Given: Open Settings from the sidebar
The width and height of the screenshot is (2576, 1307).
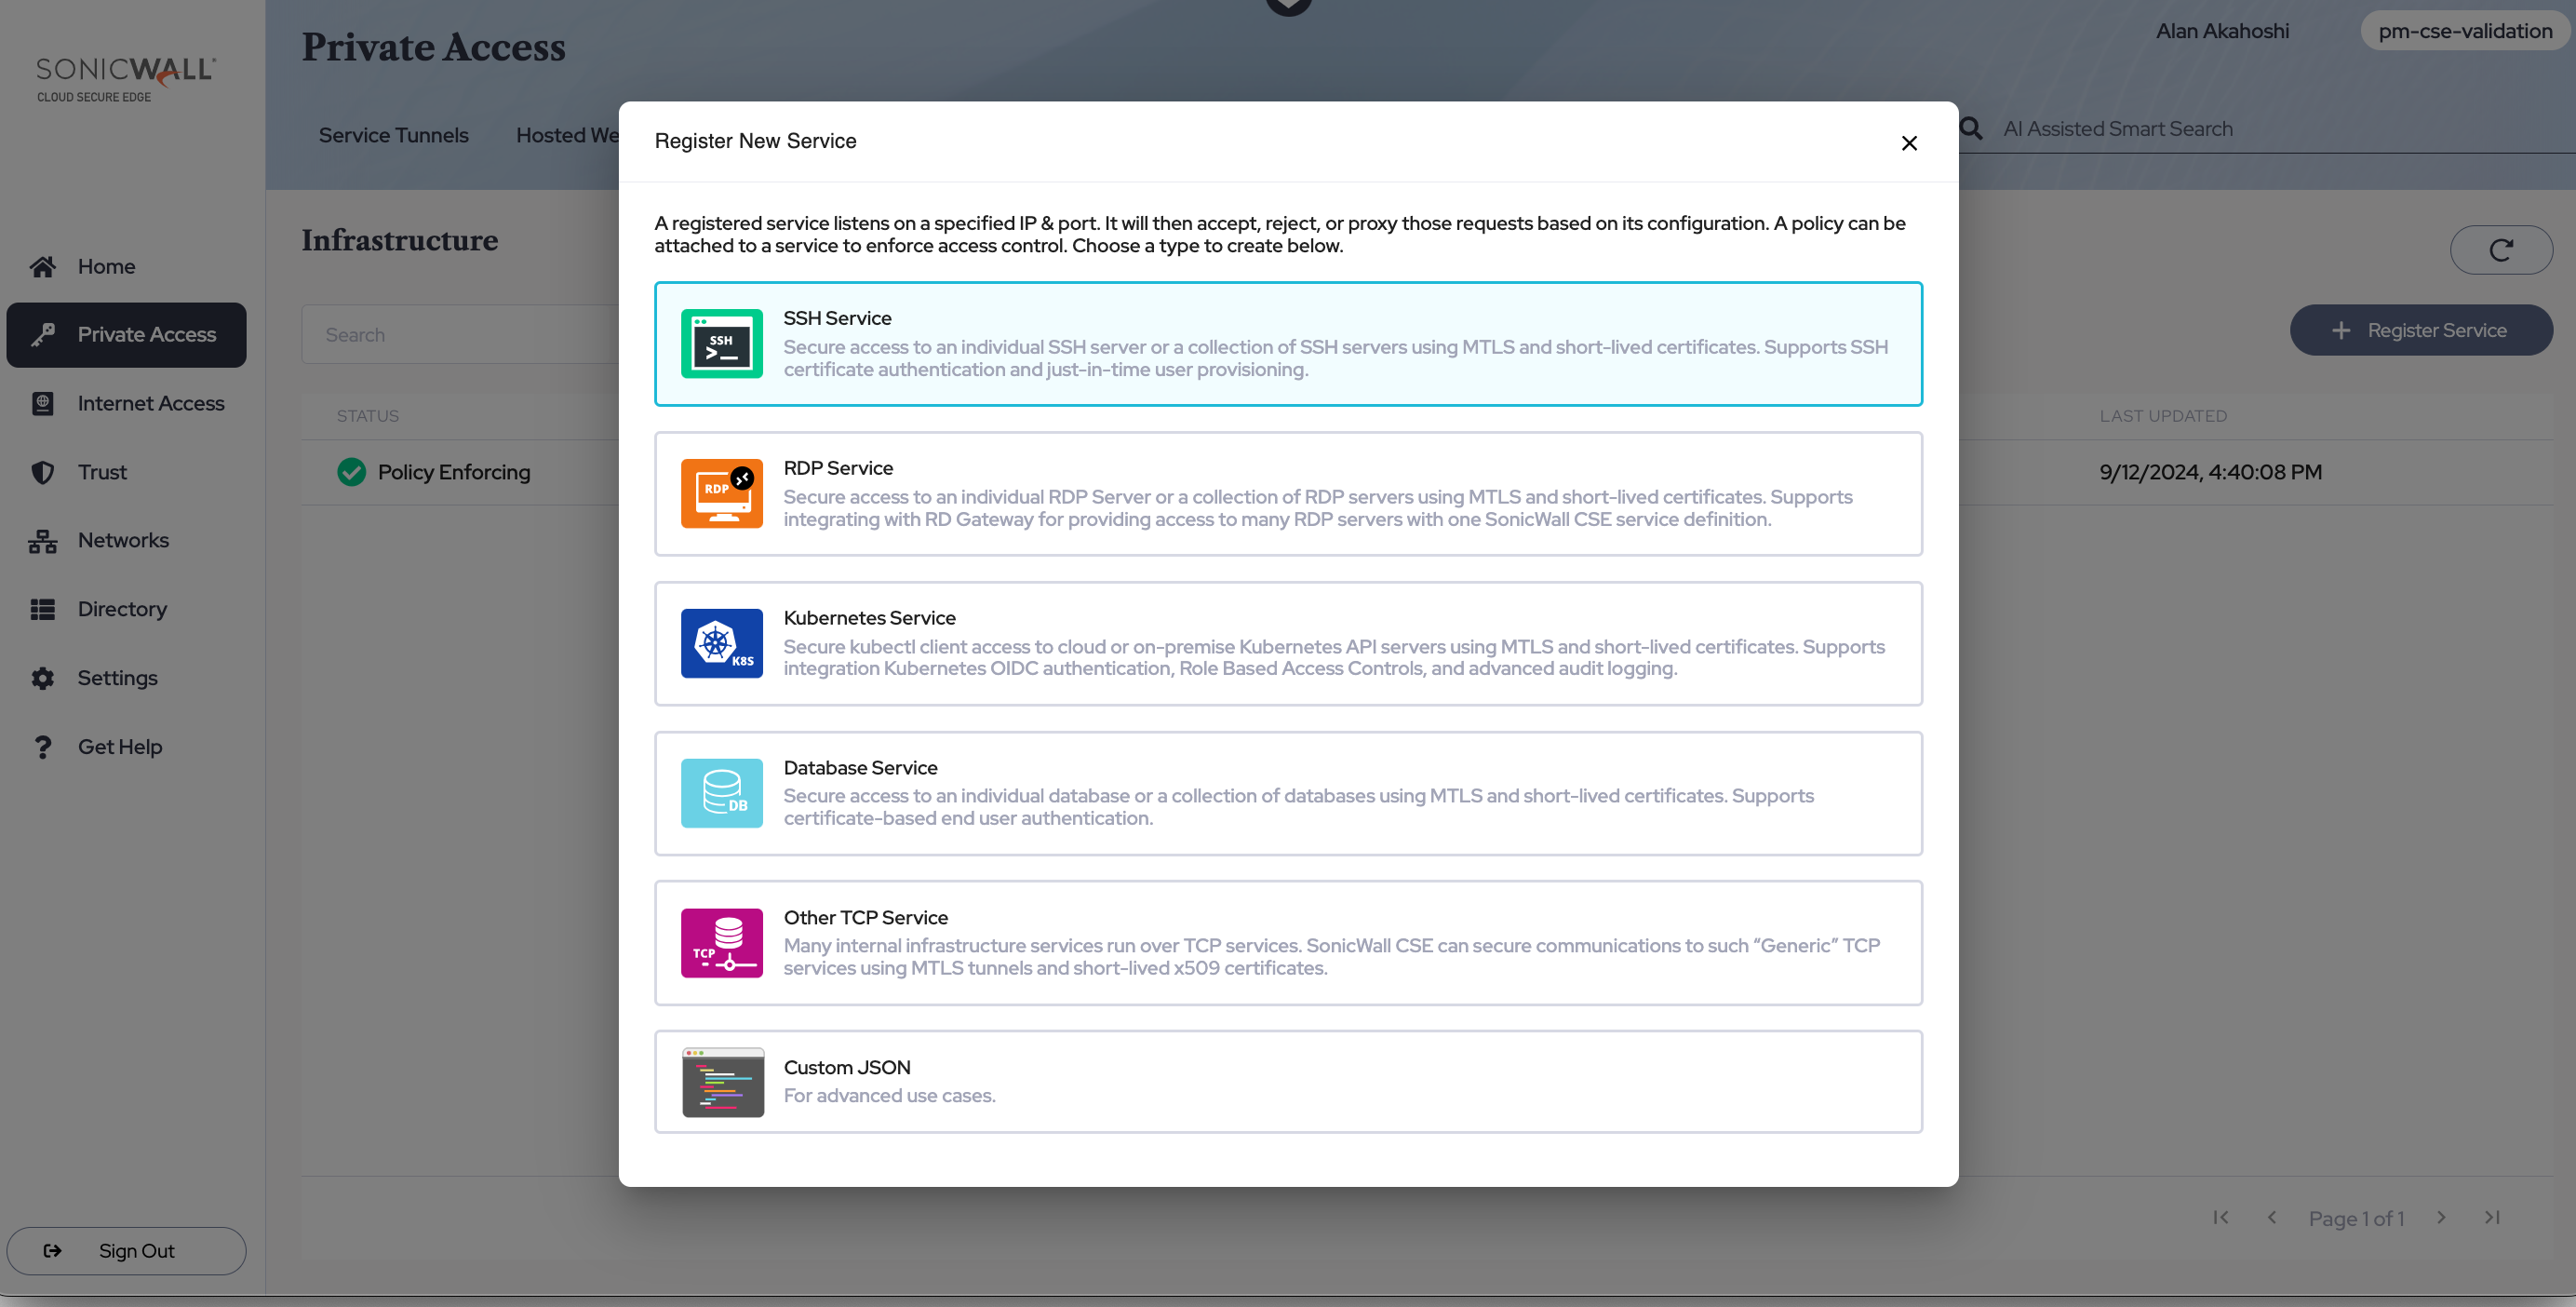Looking at the screenshot, I should coord(117,678).
